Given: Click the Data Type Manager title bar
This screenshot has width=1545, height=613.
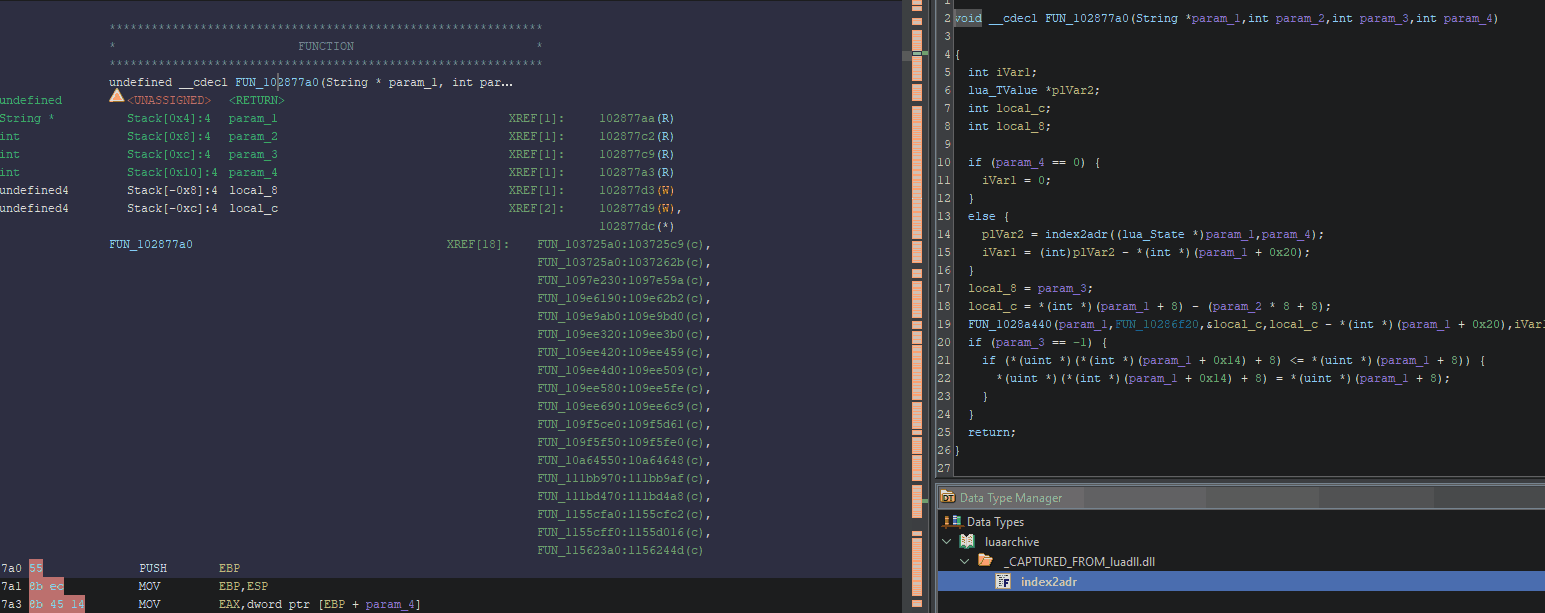Looking at the screenshot, I should coord(1241,497).
